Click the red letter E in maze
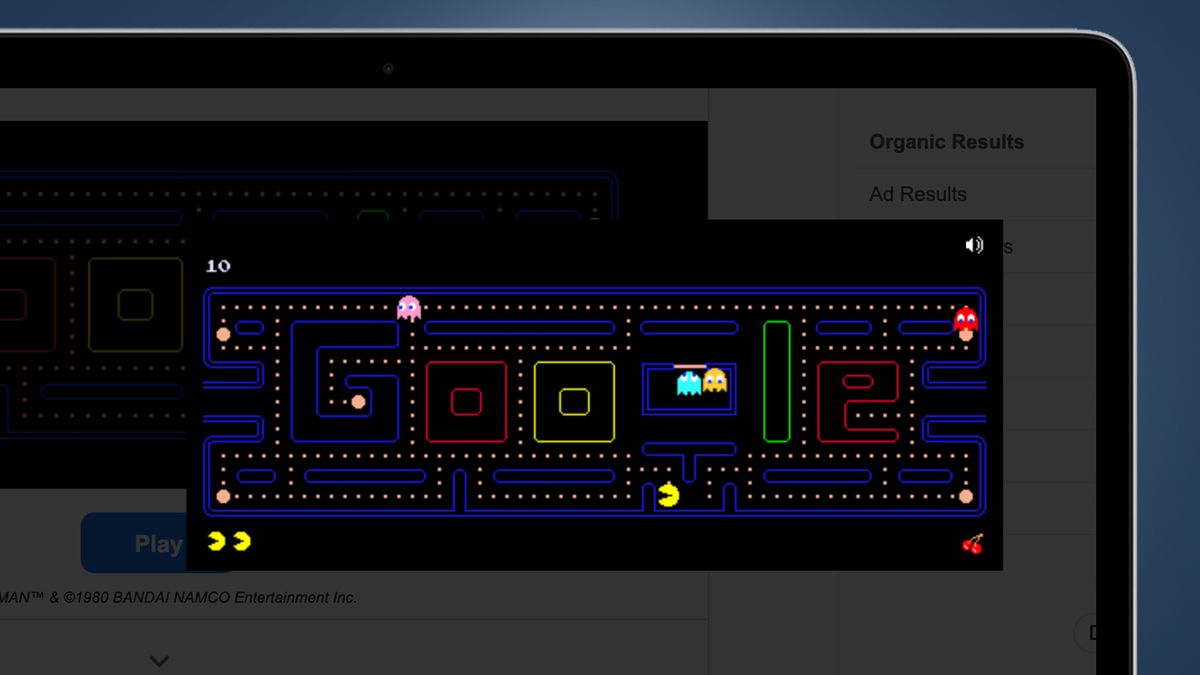The image size is (1200, 675). pos(858,402)
